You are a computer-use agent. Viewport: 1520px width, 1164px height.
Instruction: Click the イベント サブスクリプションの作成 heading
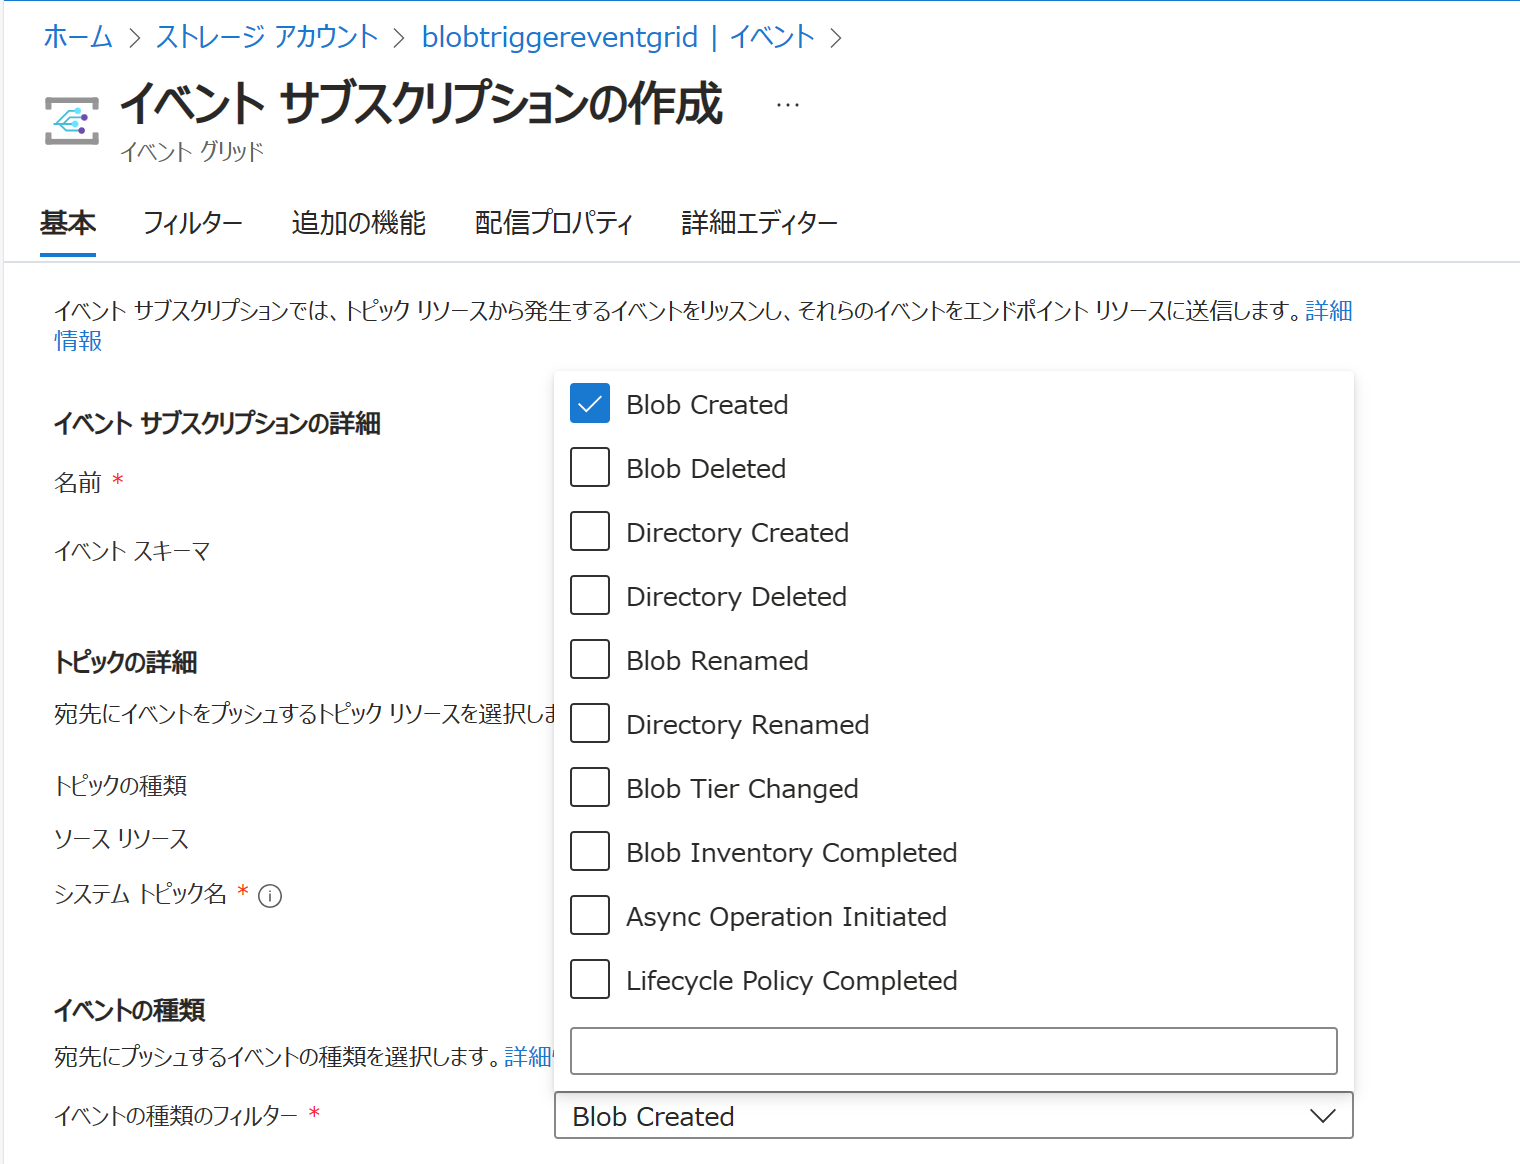pyautogui.click(x=421, y=104)
